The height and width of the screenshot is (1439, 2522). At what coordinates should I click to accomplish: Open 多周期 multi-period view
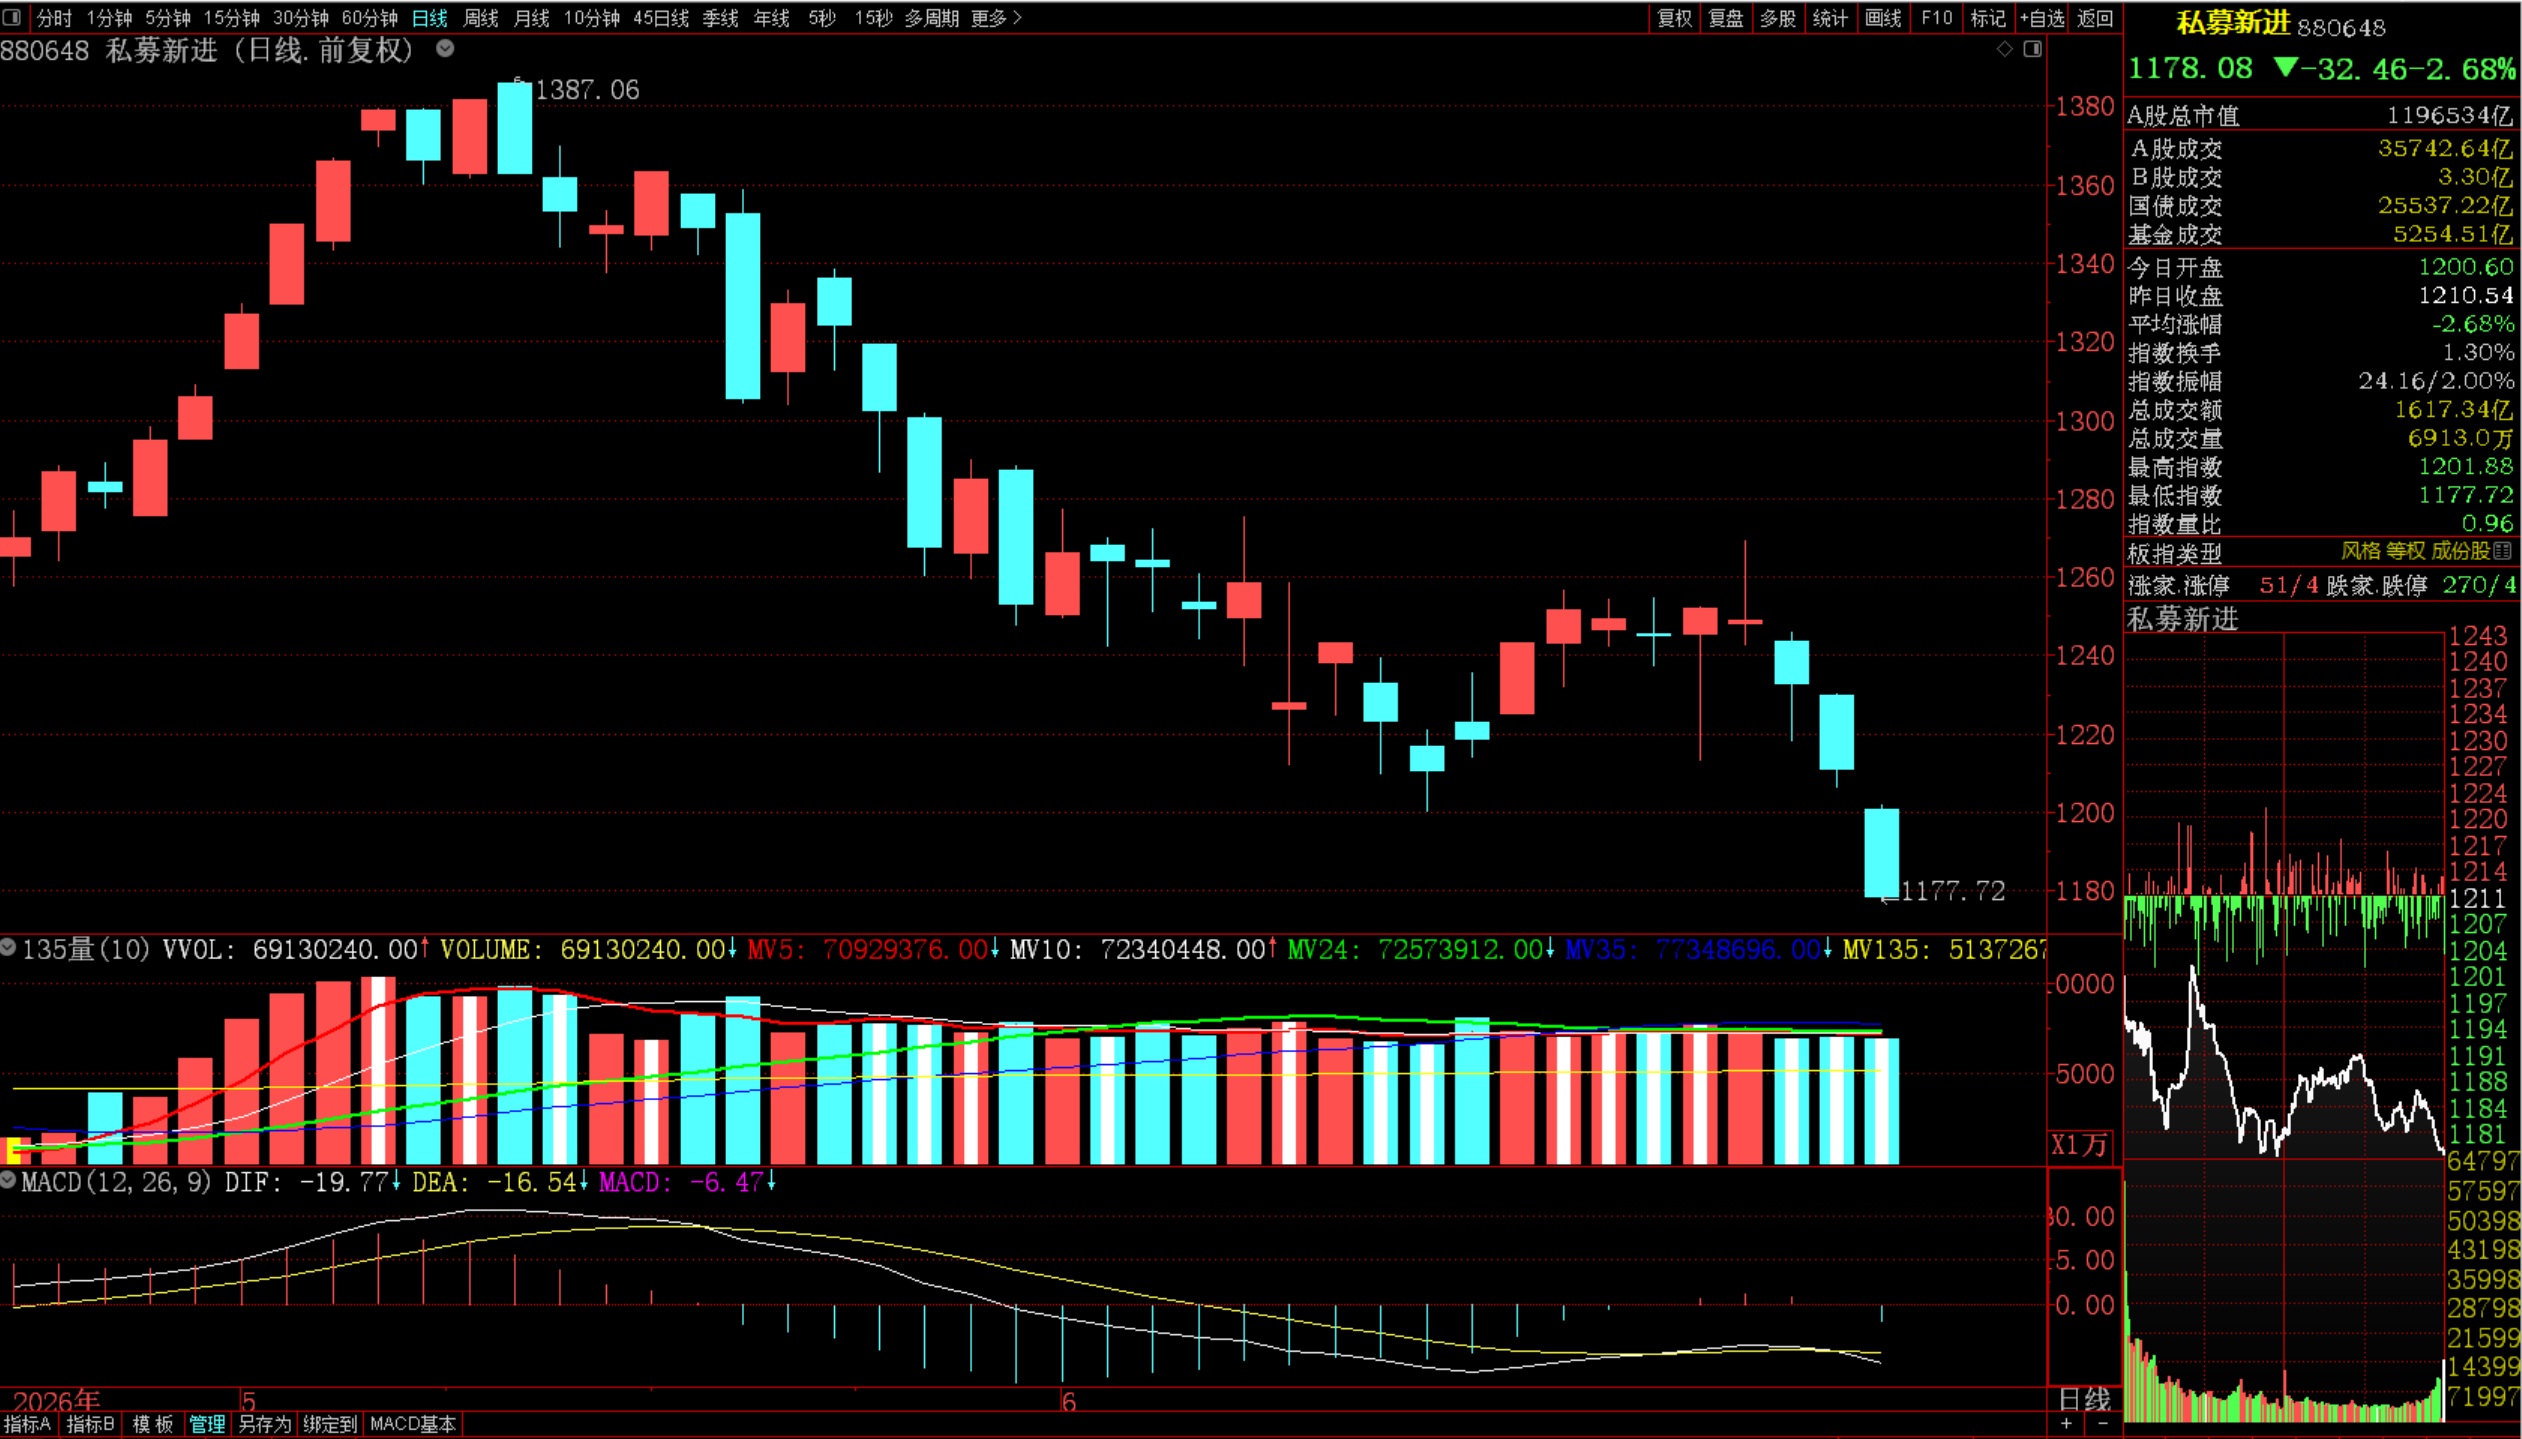(x=931, y=18)
